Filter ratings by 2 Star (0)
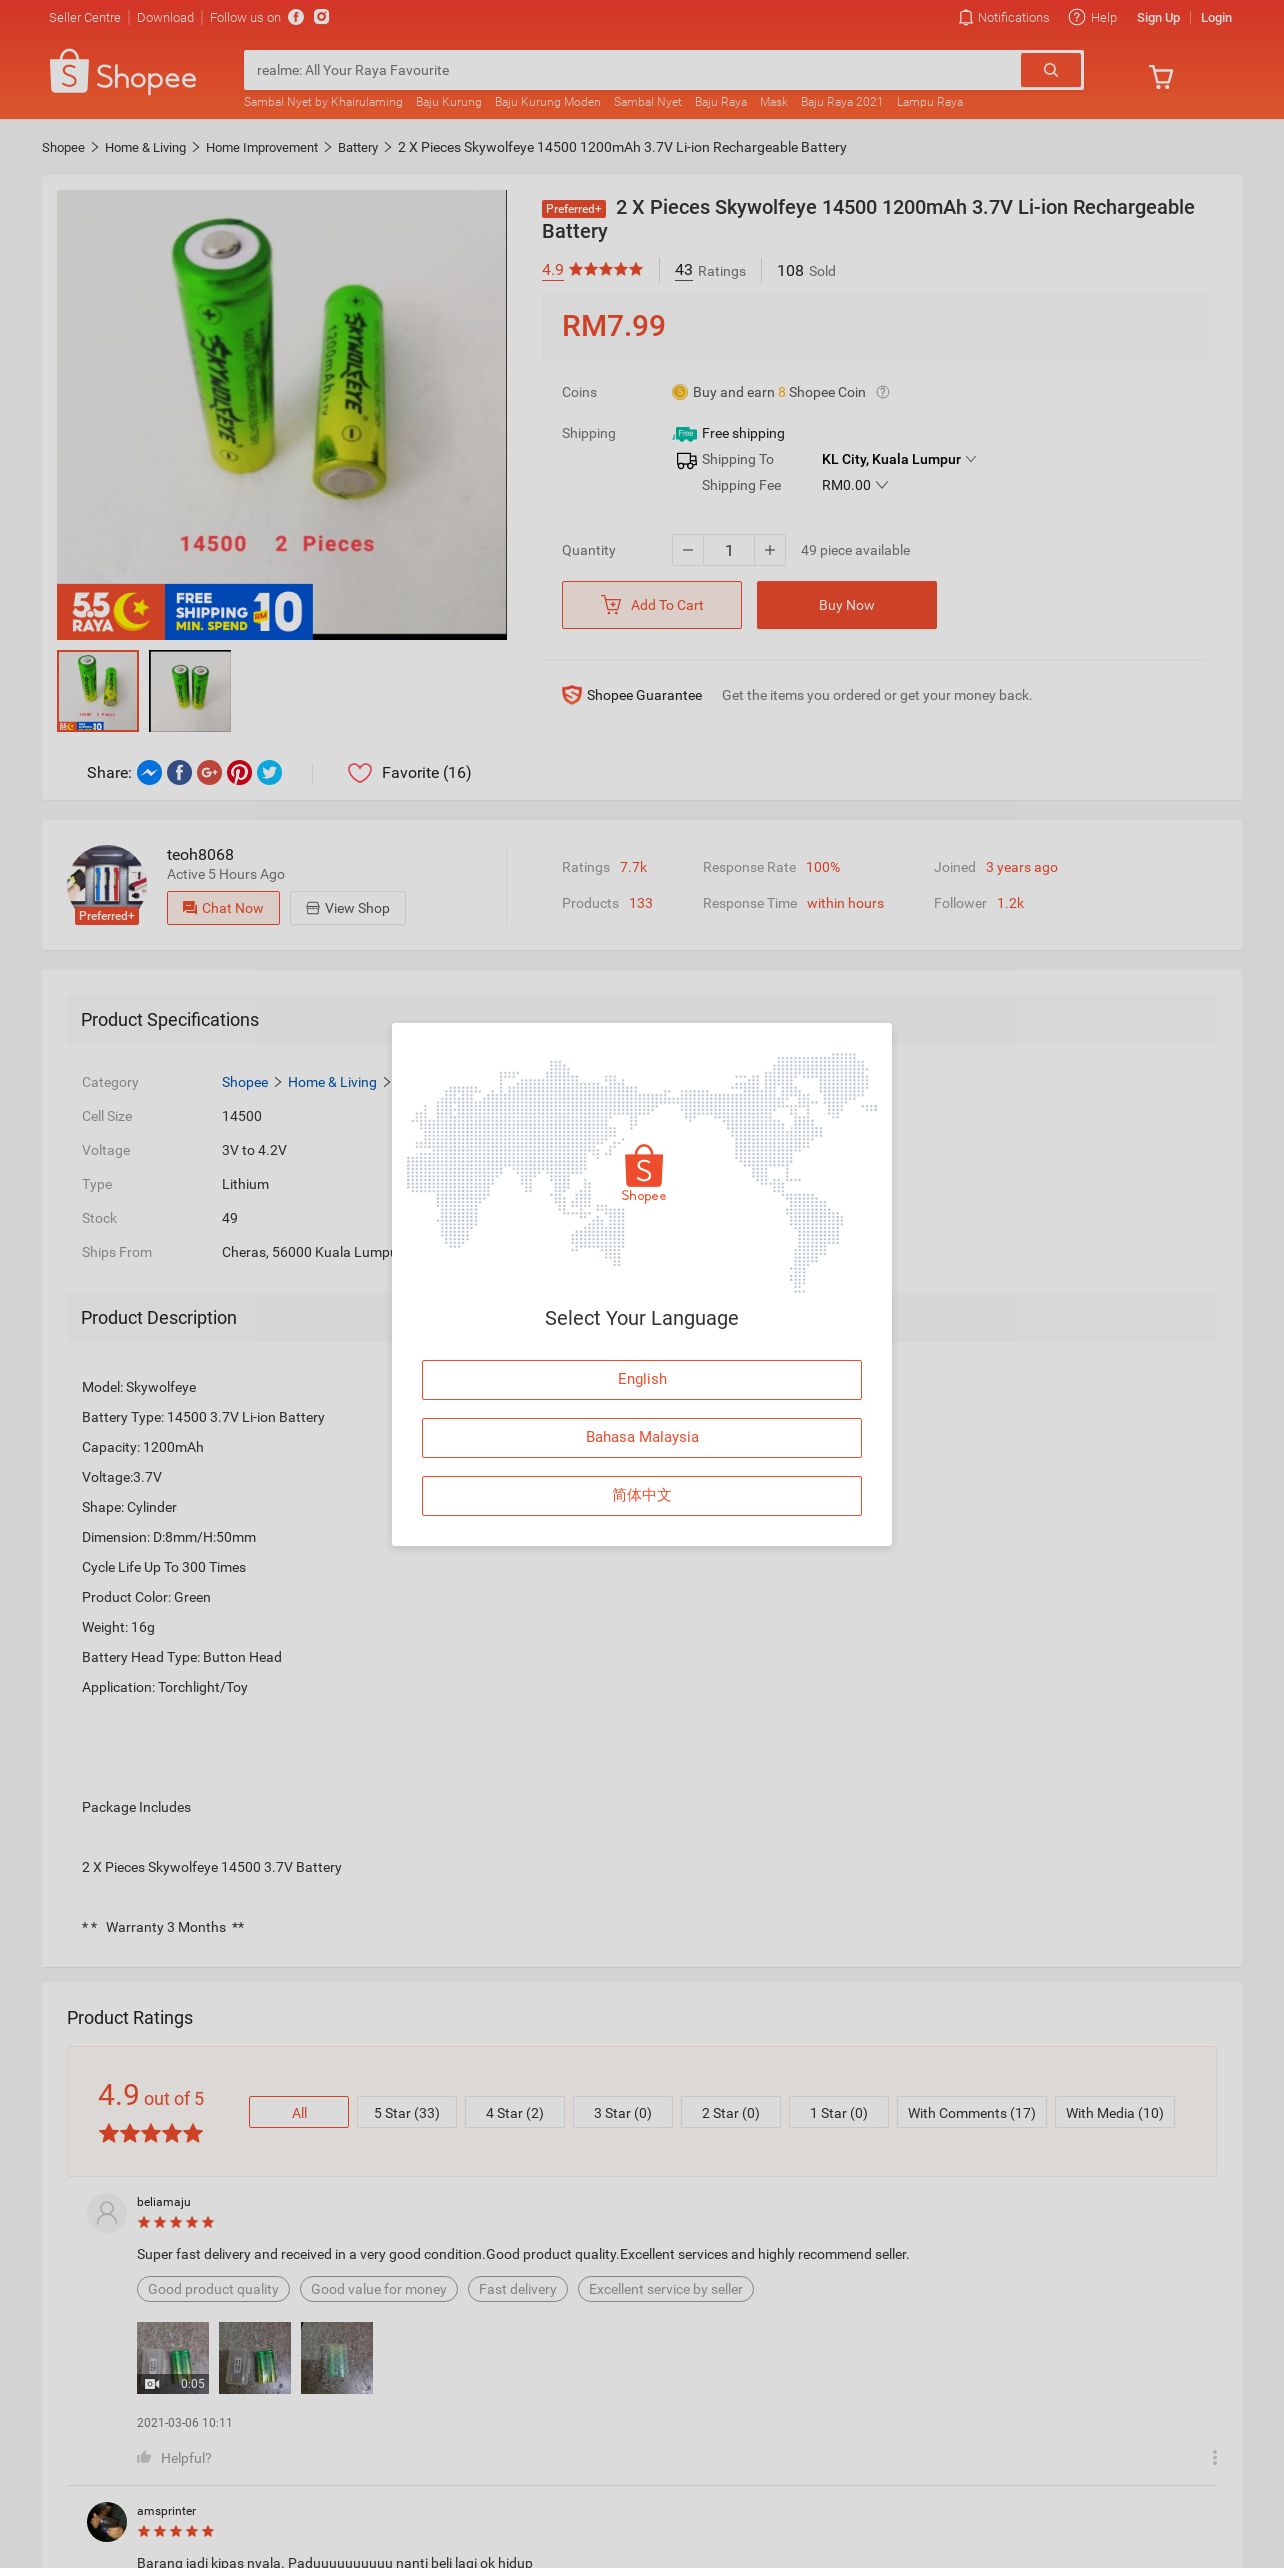 (731, 2112)
